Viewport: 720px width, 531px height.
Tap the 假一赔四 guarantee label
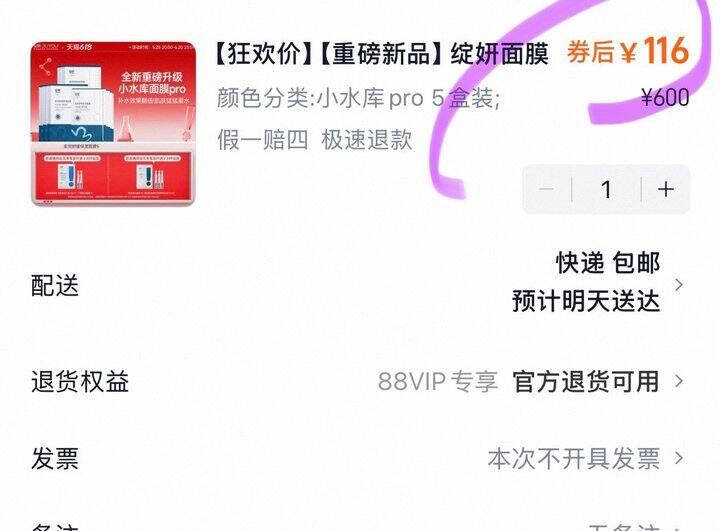click(263, 139)
